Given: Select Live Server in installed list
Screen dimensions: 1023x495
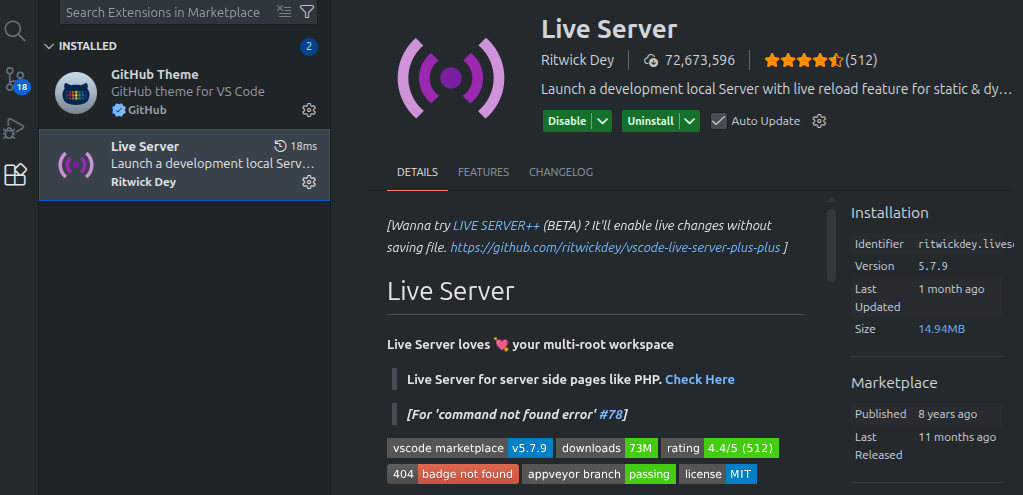Looking at the screenshot, I should point(185,164).
